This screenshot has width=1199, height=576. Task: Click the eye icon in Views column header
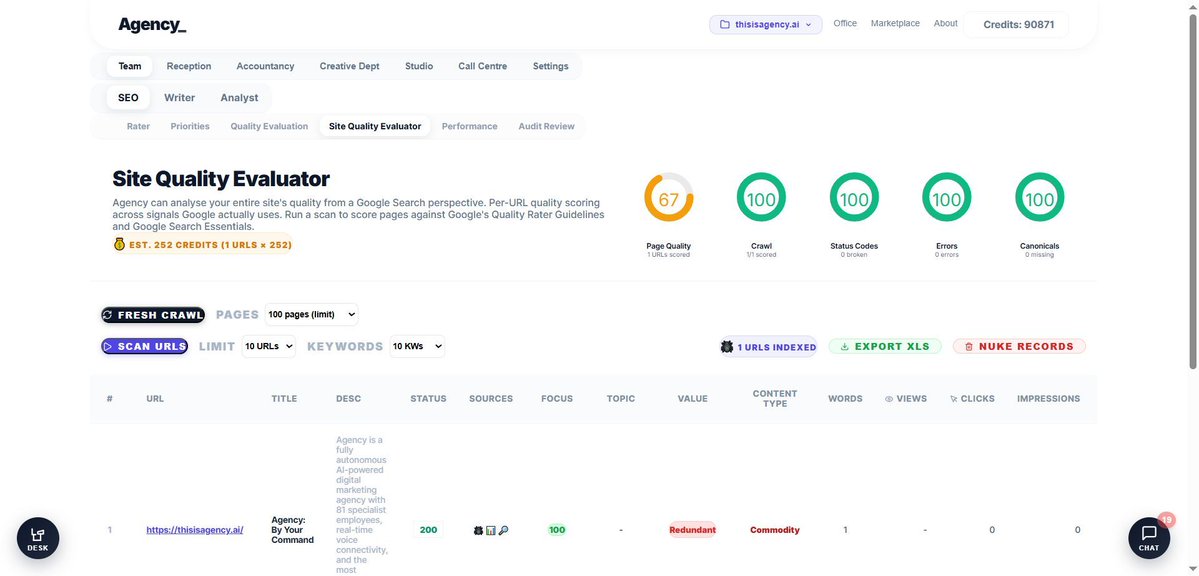[x=889, y=399]
